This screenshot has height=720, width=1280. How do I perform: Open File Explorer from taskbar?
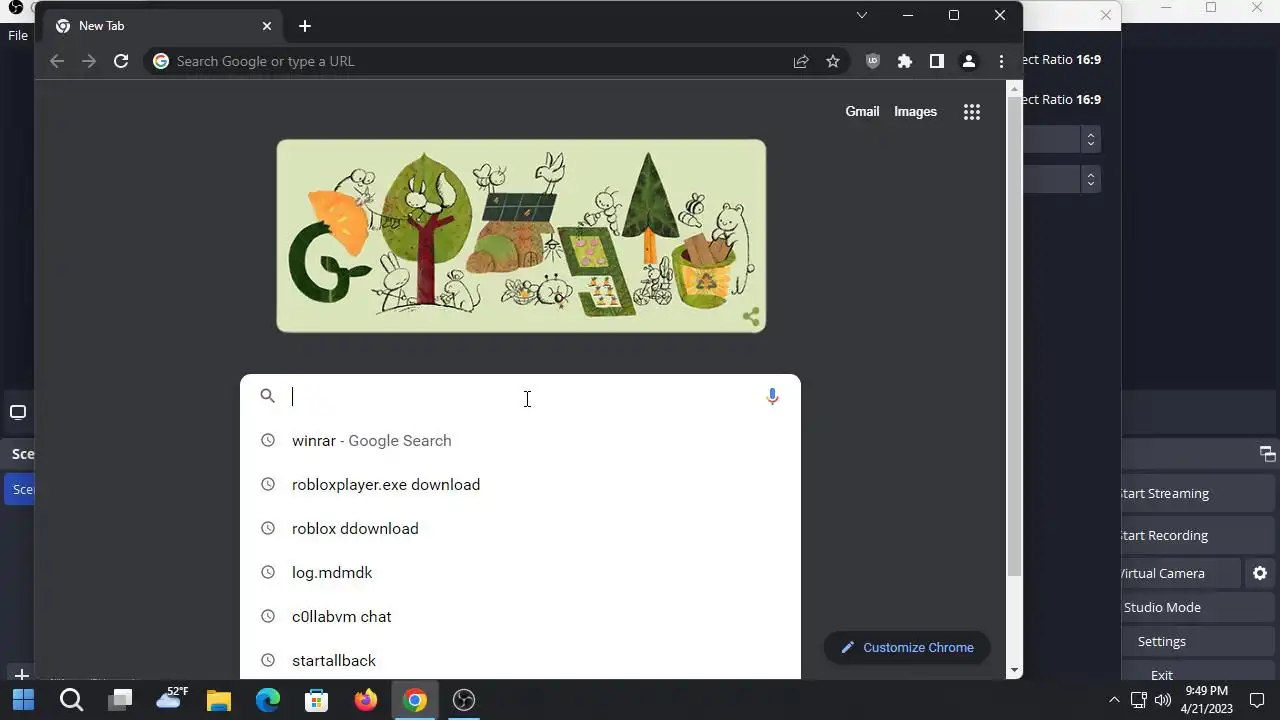(x=219, y=700)
